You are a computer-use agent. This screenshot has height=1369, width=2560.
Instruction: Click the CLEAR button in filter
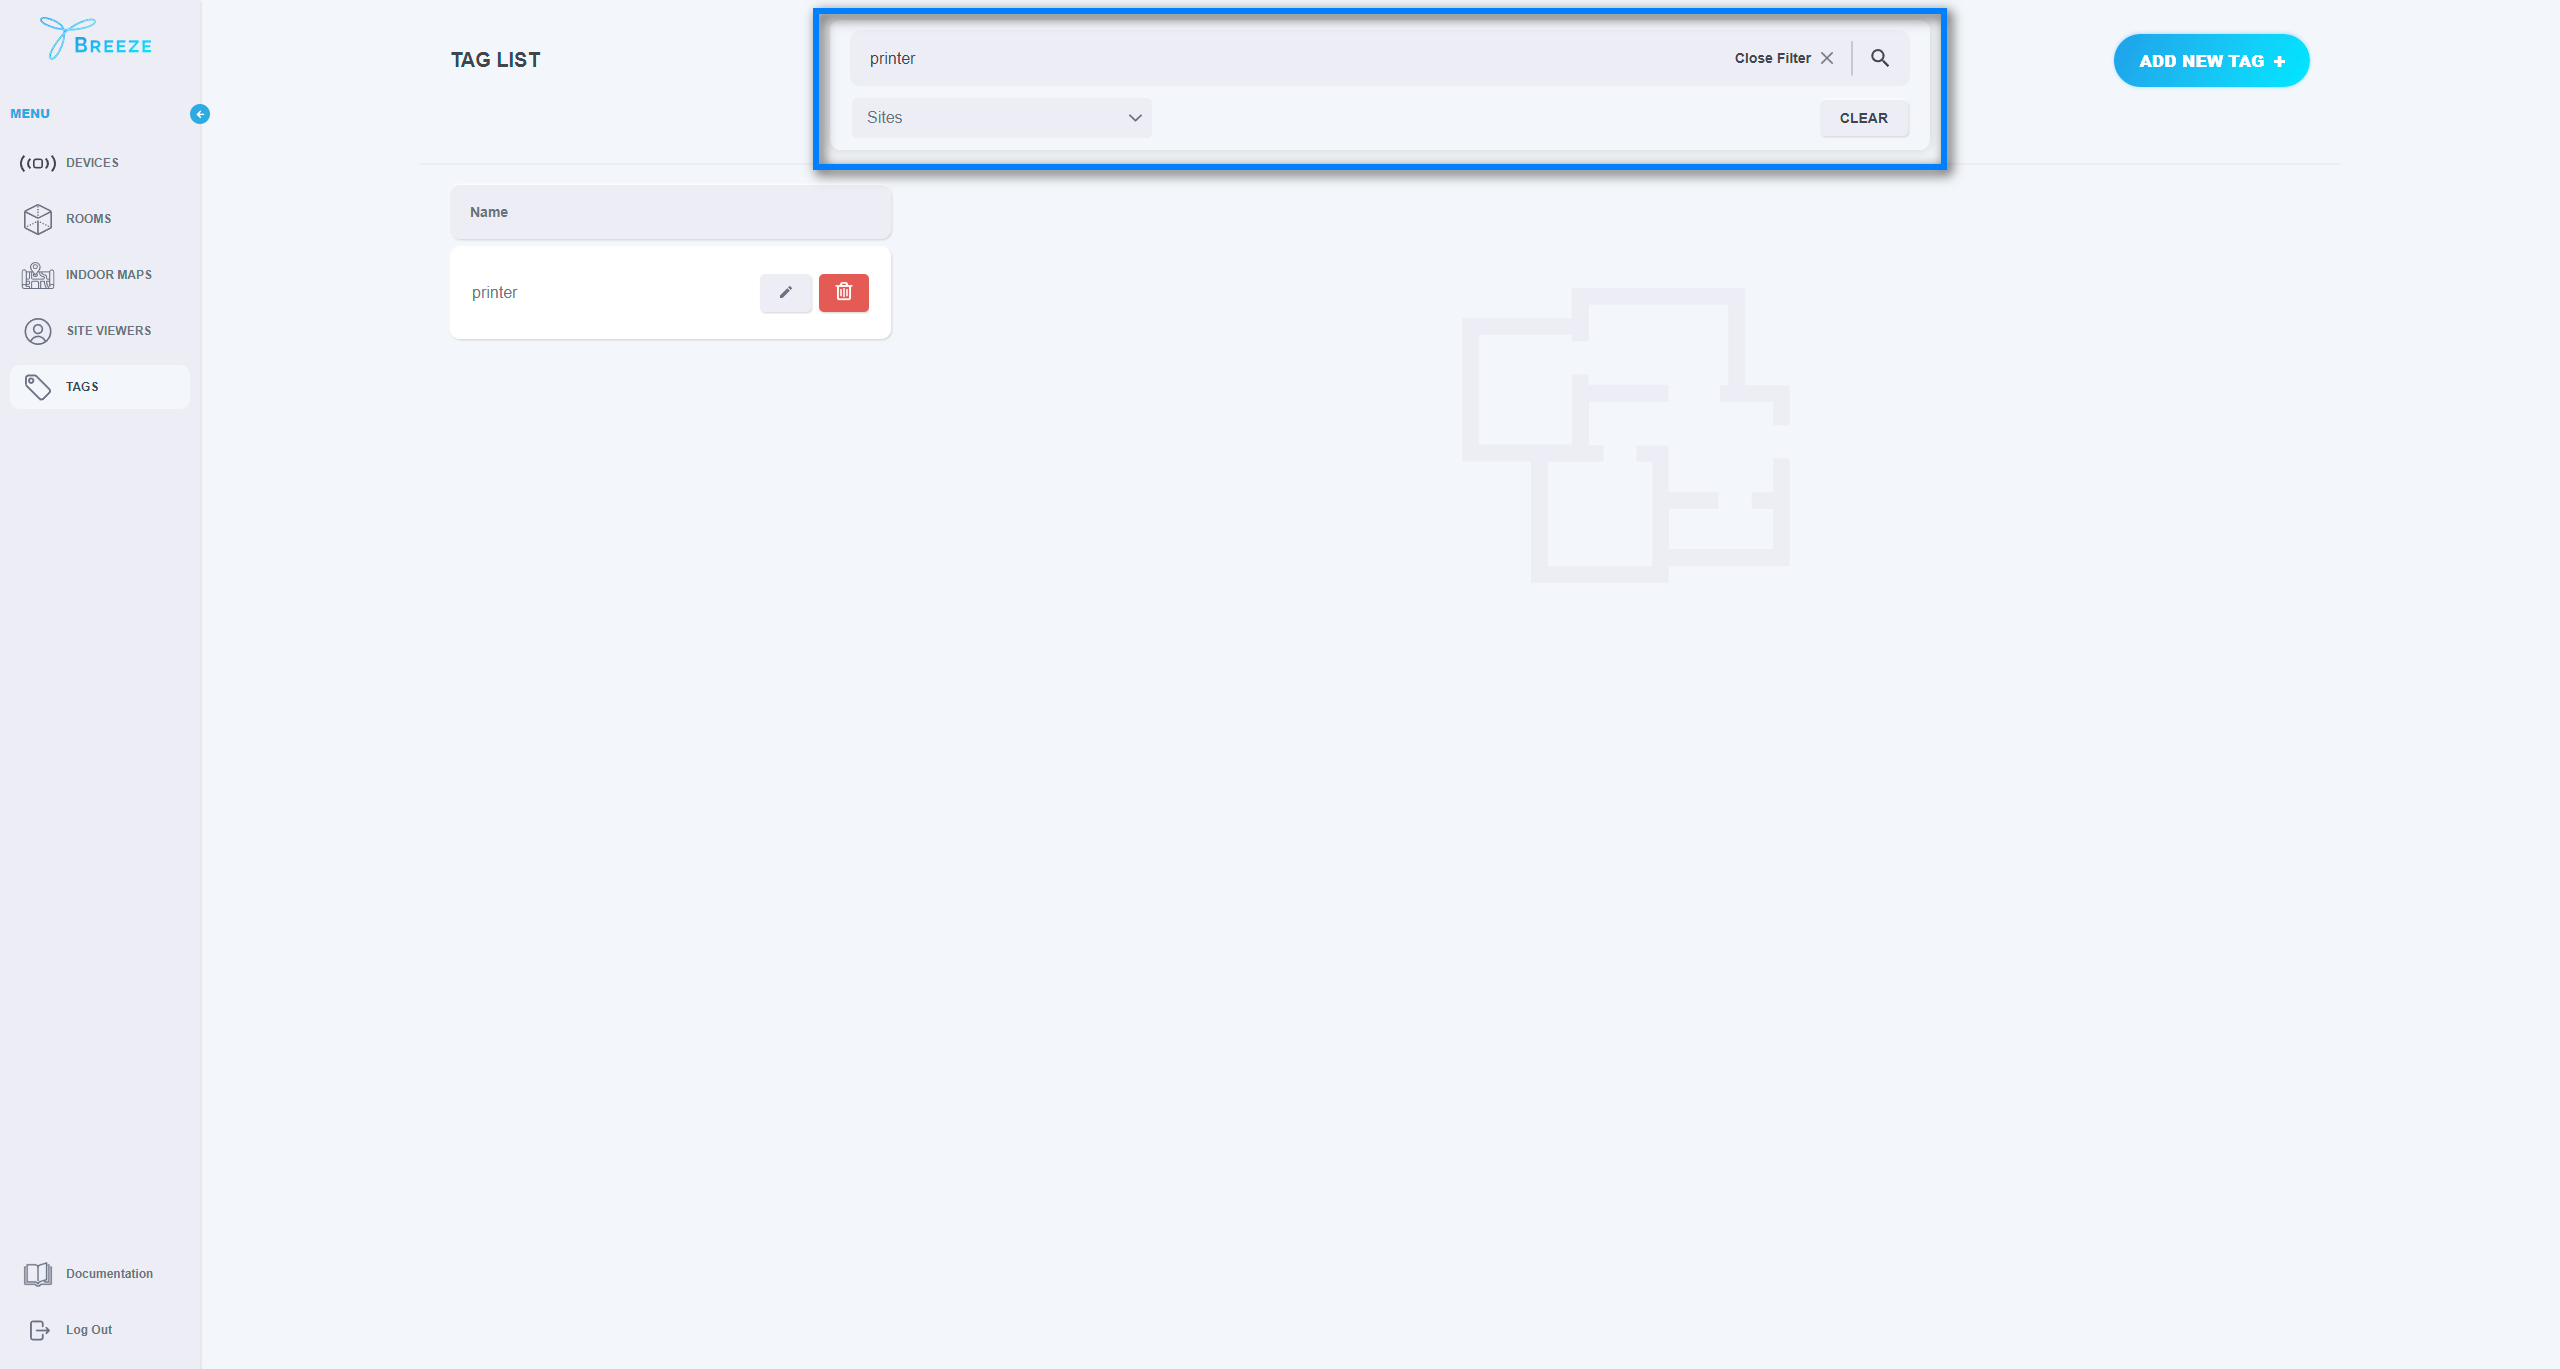coord(1864,118)
